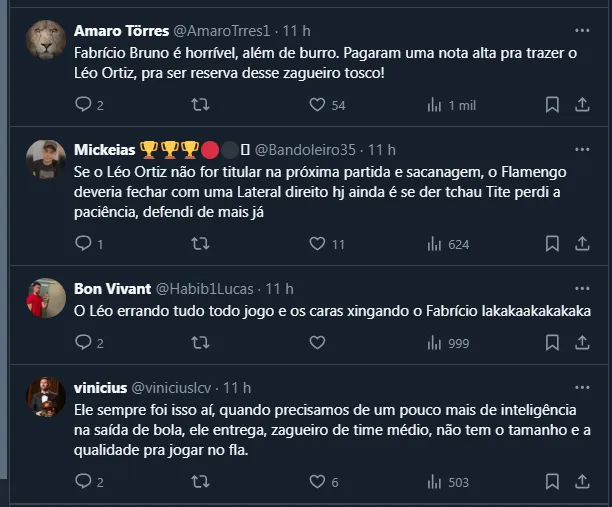This screenshot has width=612, height=507.
Task: Retweet Amaro Tôrres's post about Fabrício Bruno
Action: [199, 105]
